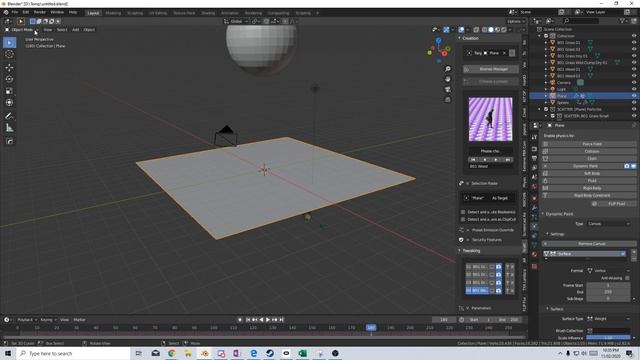Enable the 'Detect and use as Biome(s)' checkbox

click(x=463, y=212)
